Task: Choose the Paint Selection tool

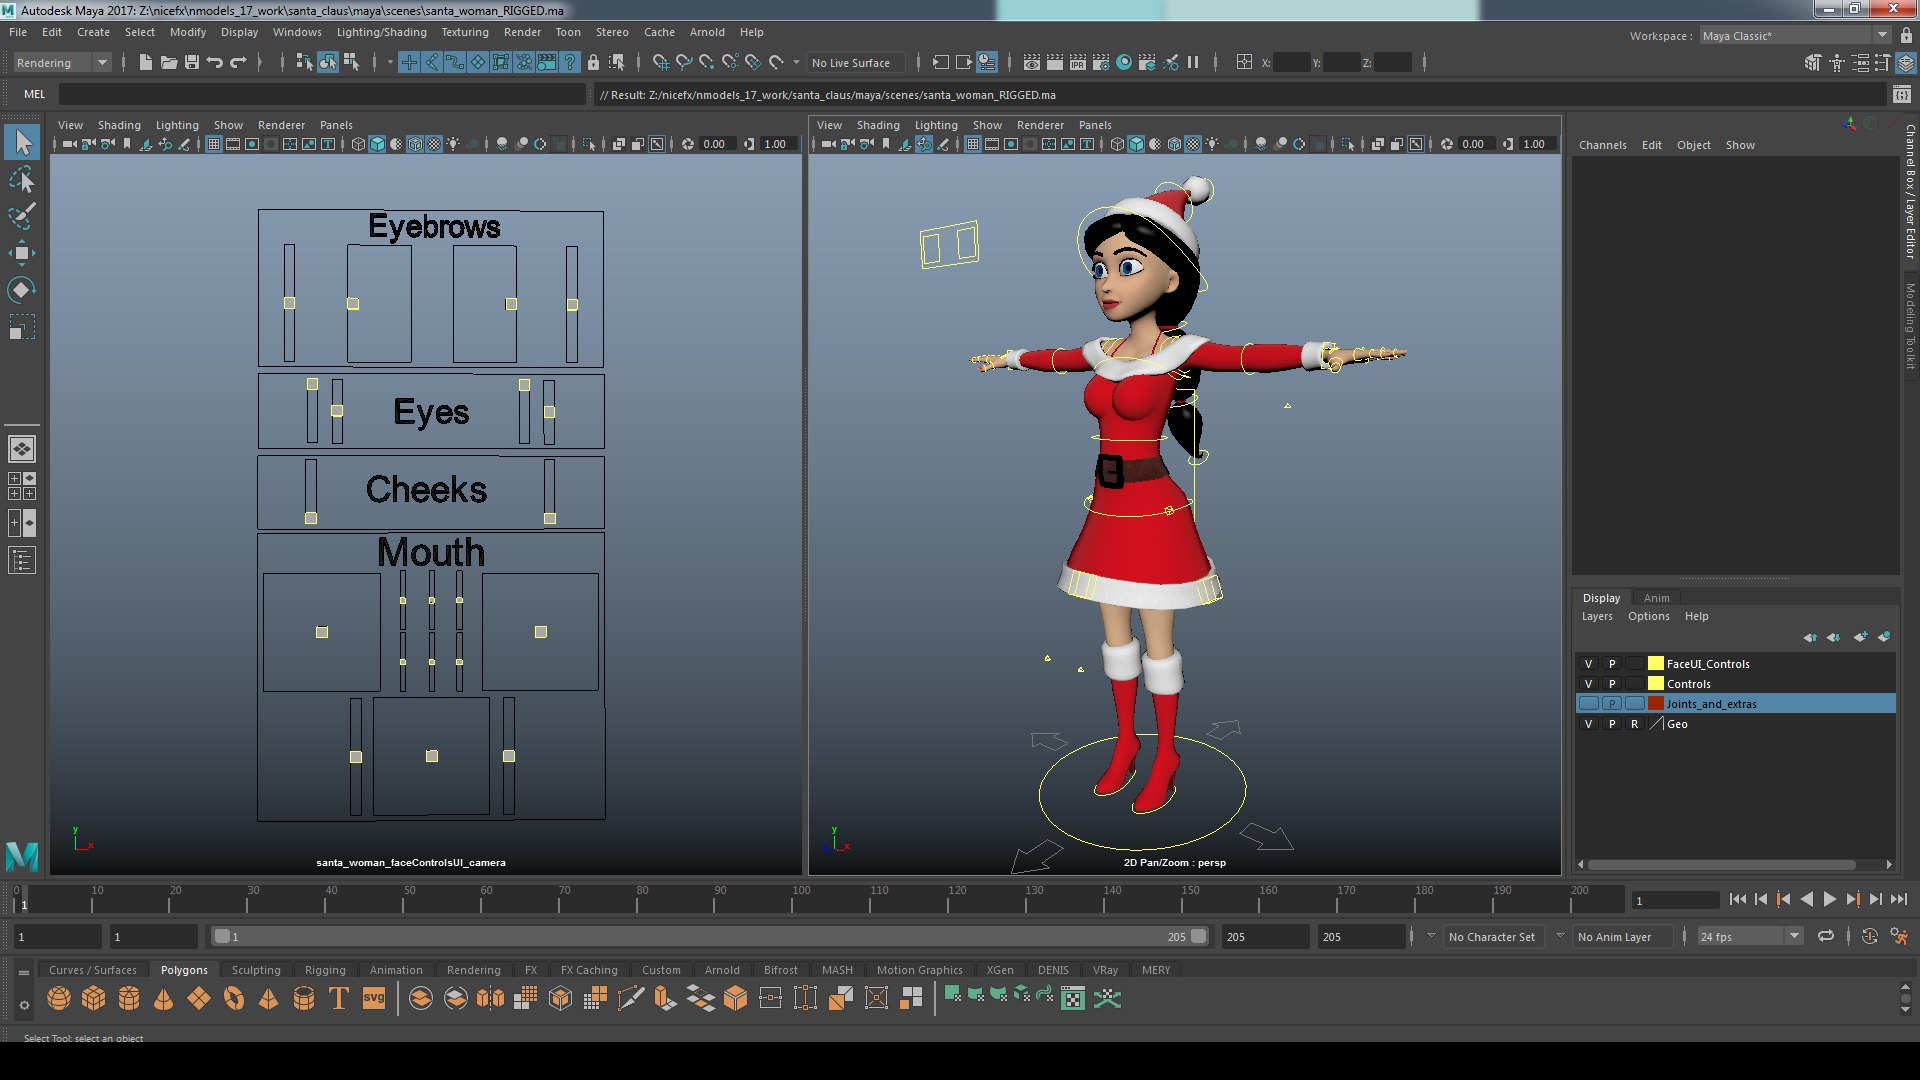Action: tap(22, 216)
